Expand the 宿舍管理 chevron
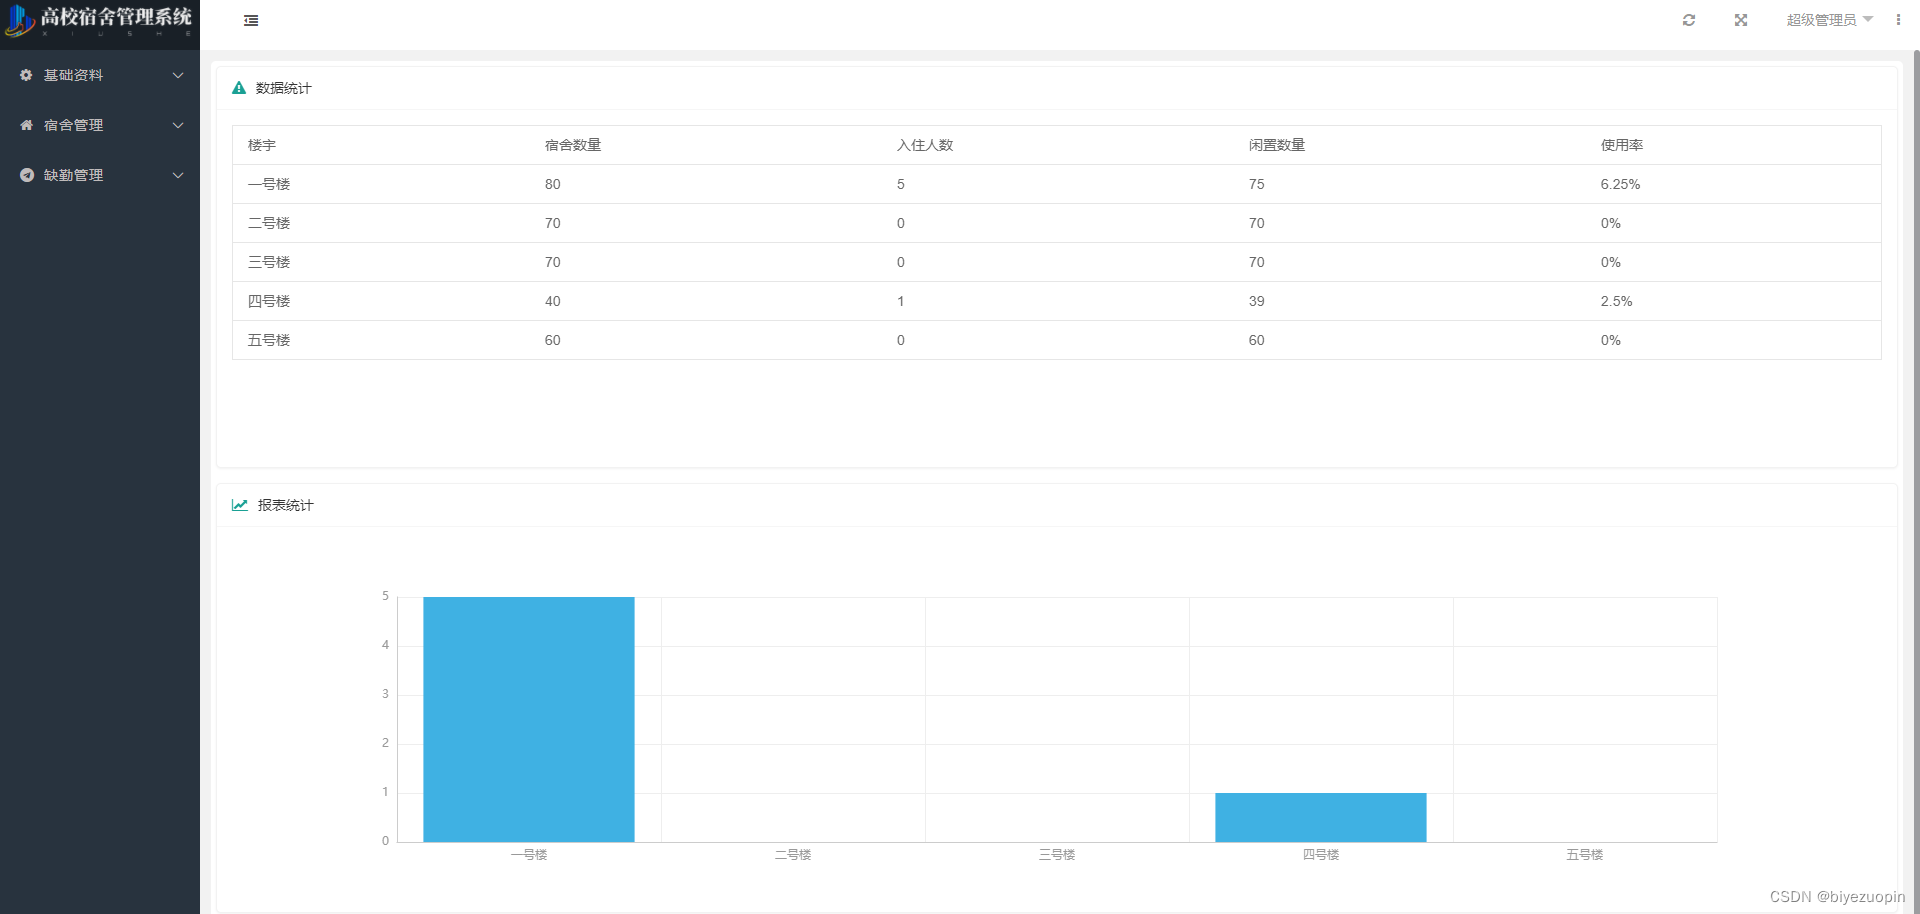This screenshot has height=914, width=1920. (178, 125)
